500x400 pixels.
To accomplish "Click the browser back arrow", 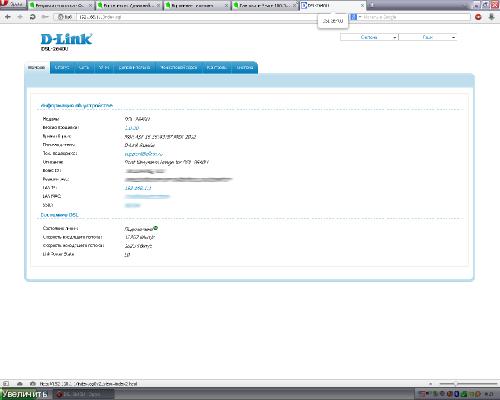I will tap(8, 17).
